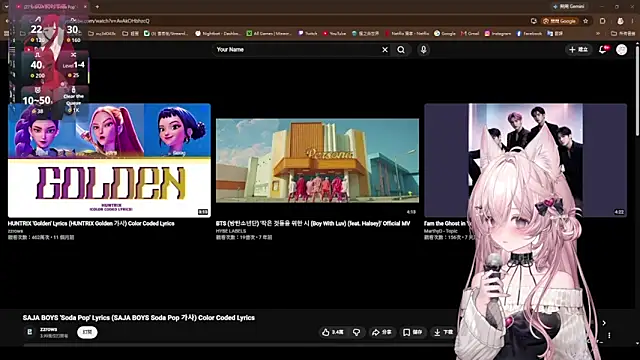Open Gmail bookmark
The width and height of the screenshot is (640, 360).
470,33
